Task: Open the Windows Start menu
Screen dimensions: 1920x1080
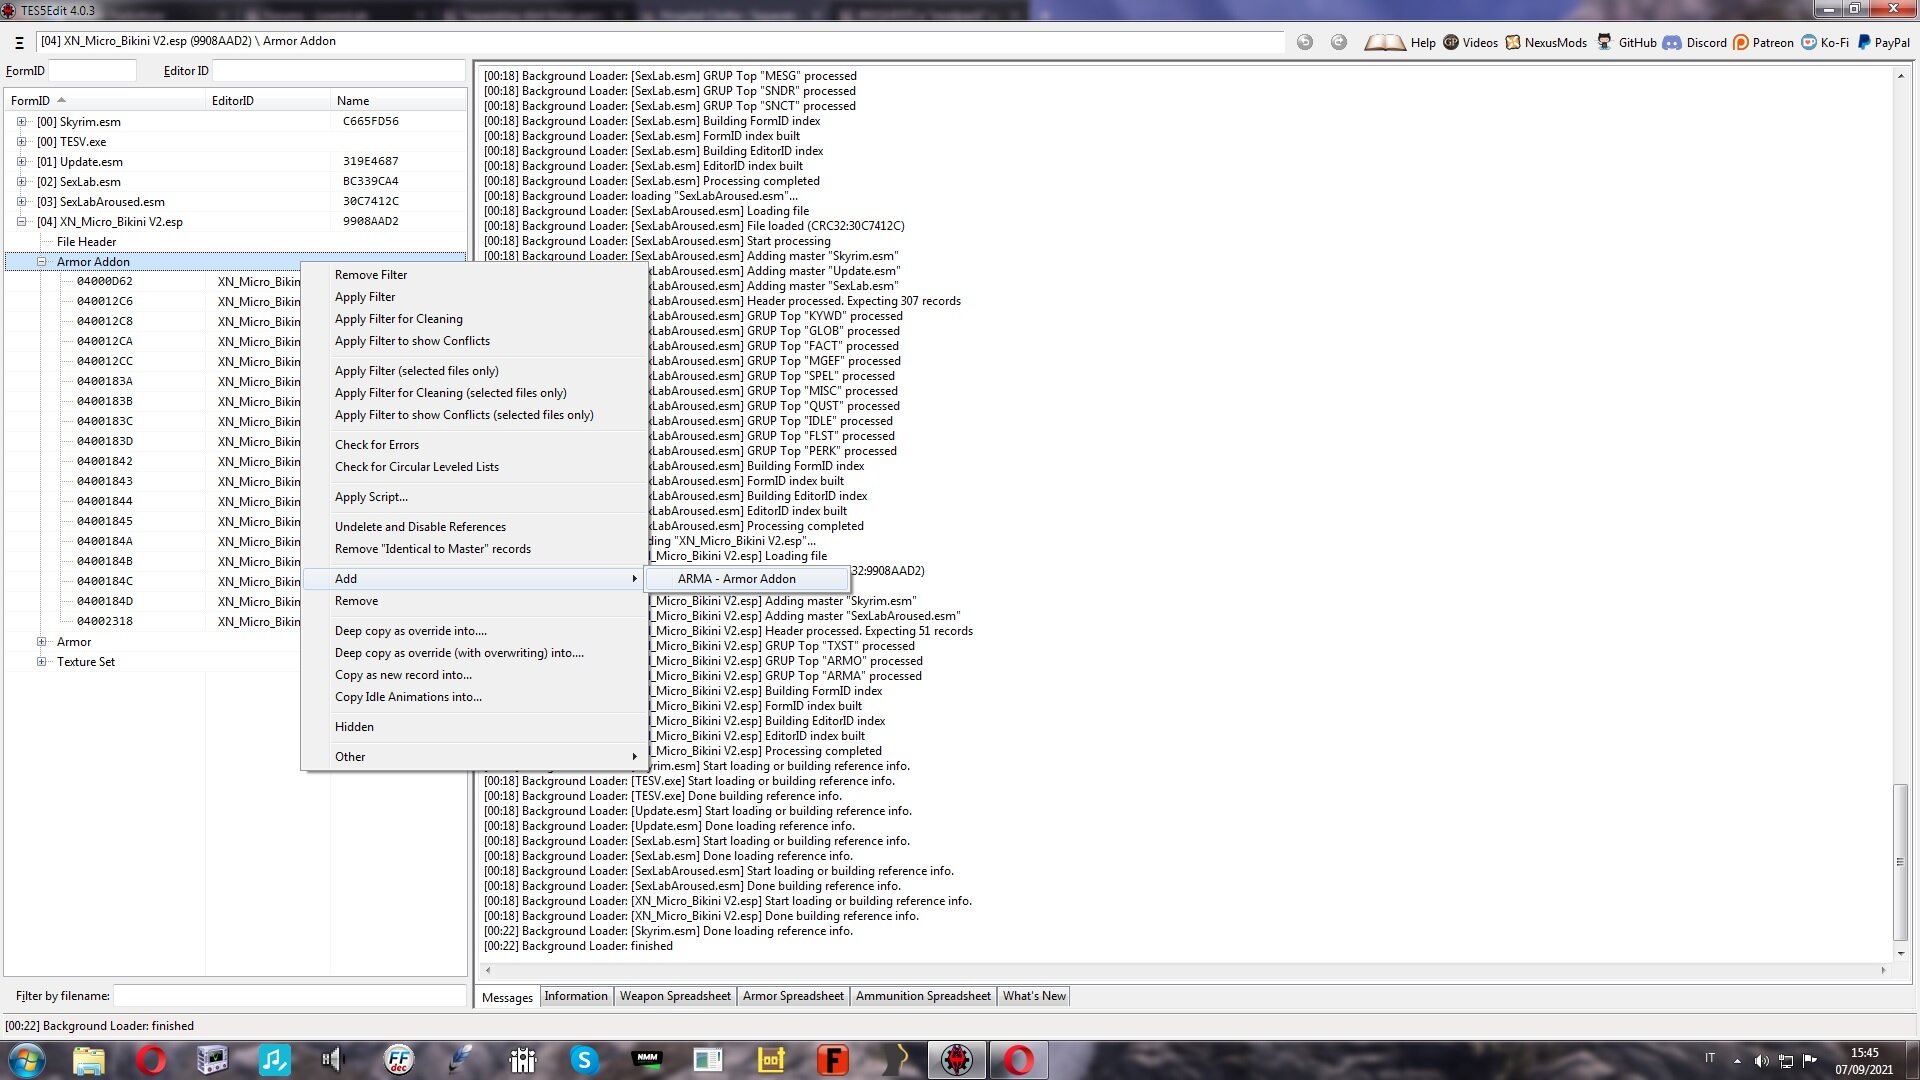Action: [27, 1060]
